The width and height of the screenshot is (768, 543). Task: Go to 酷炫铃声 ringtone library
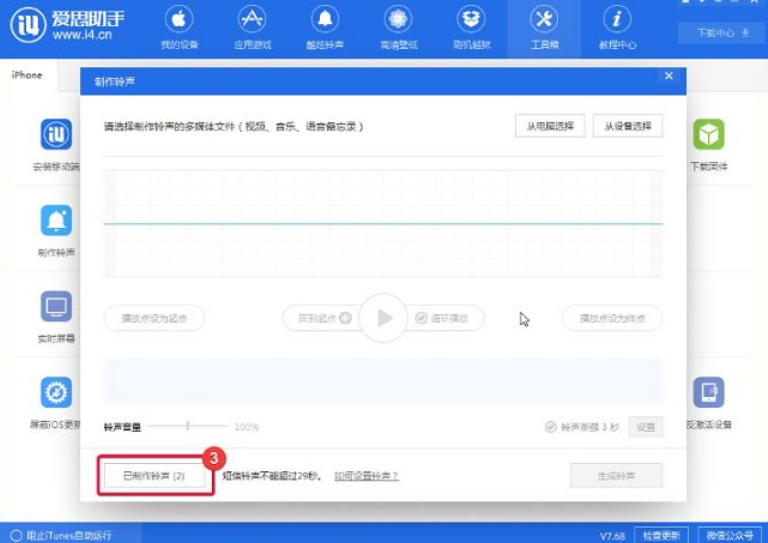pos(325,29)
